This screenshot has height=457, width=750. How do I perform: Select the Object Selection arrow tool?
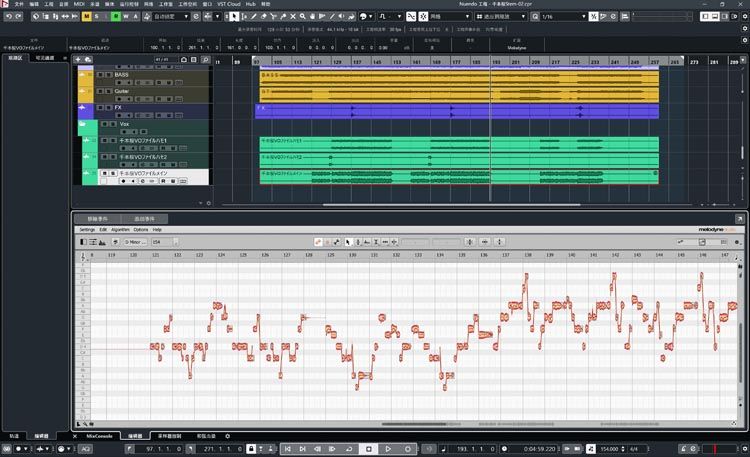tap(234, 16)
